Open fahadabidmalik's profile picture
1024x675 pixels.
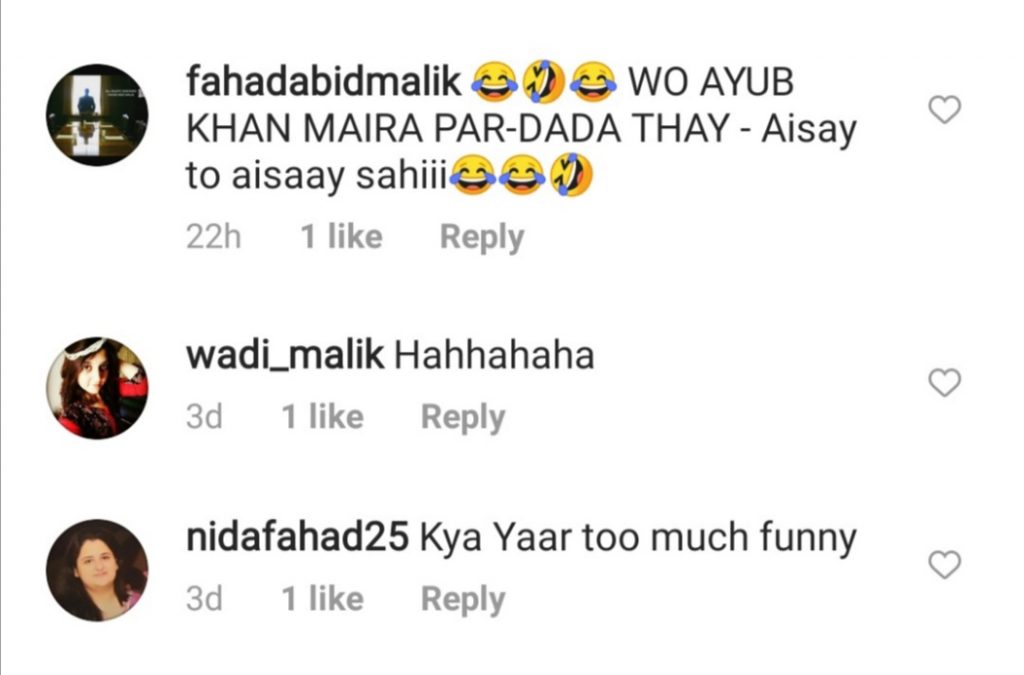(x=97, y=115)
